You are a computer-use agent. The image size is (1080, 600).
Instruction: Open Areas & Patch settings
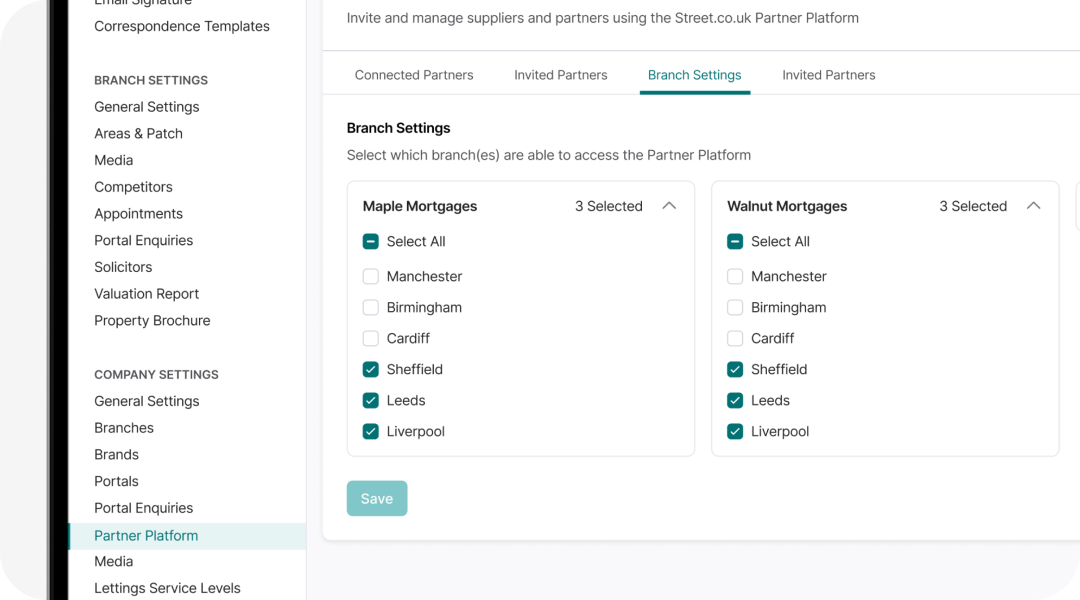tap(138, 133)
